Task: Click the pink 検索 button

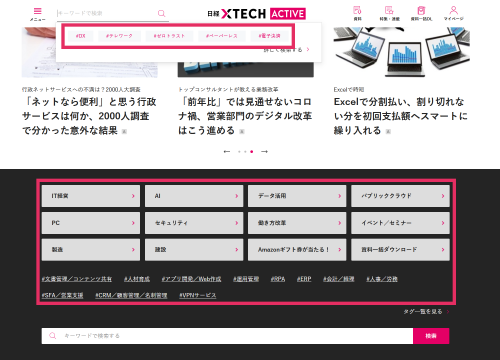Action: click(x=431, y=336)
